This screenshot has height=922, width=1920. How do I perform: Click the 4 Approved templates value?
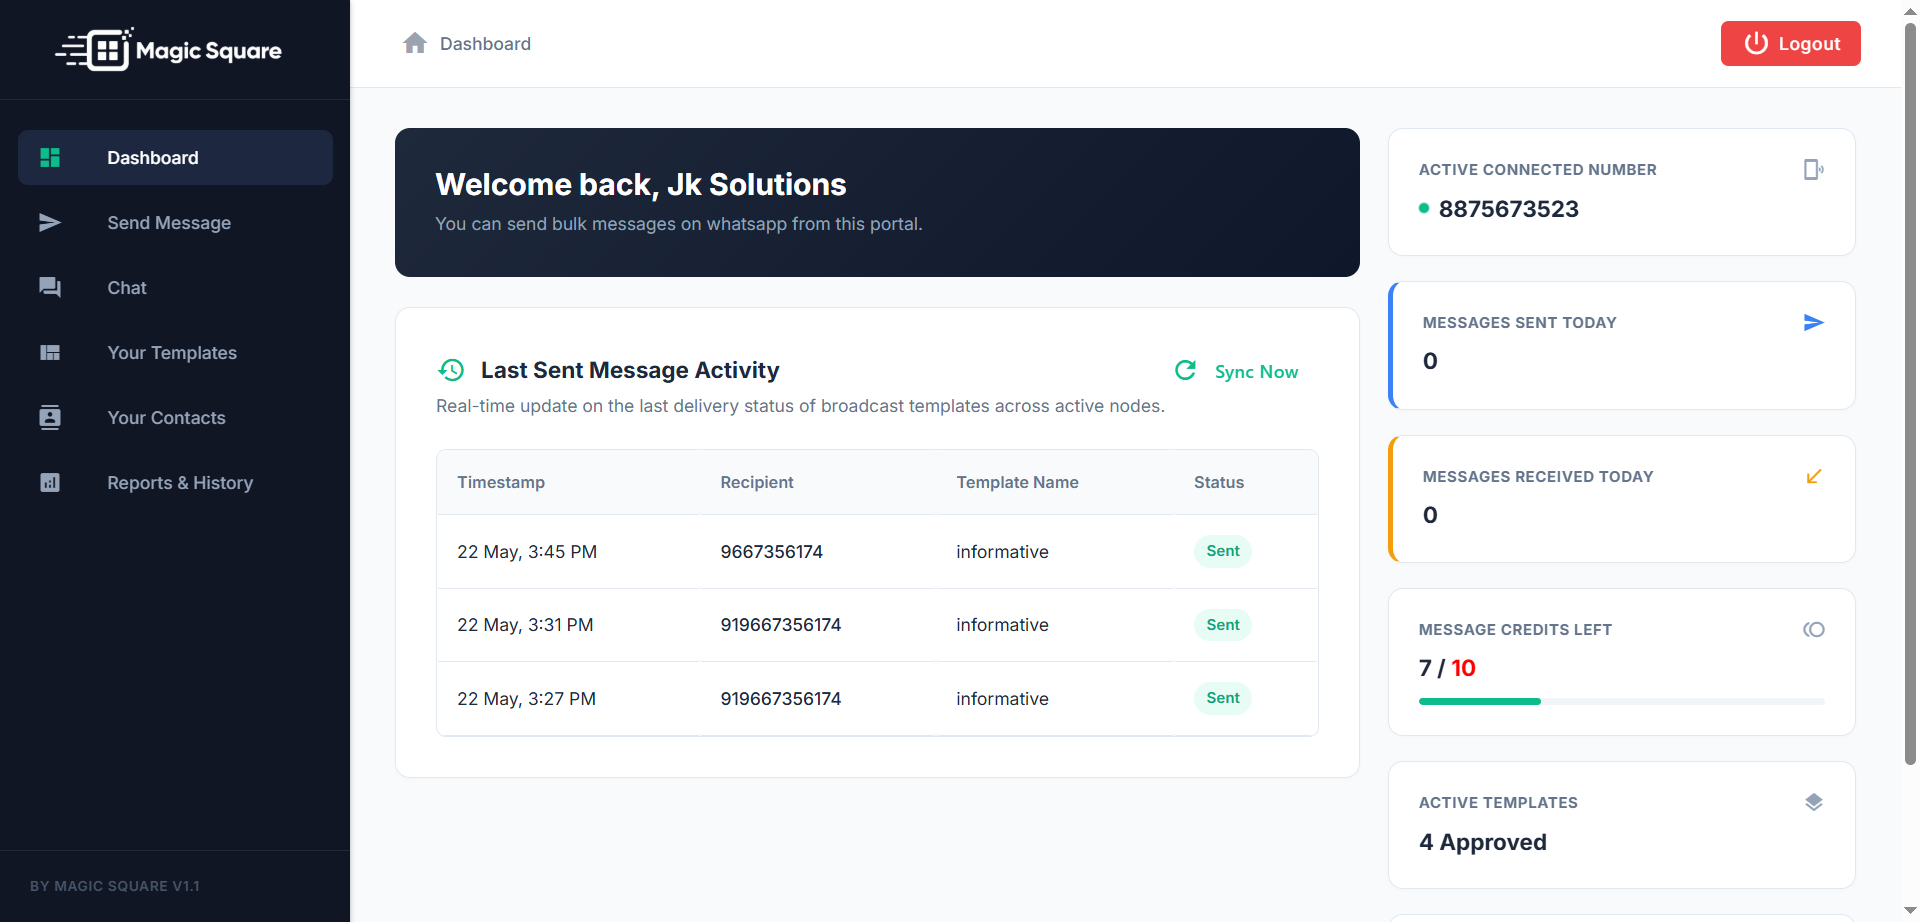tap(1482, 842)
